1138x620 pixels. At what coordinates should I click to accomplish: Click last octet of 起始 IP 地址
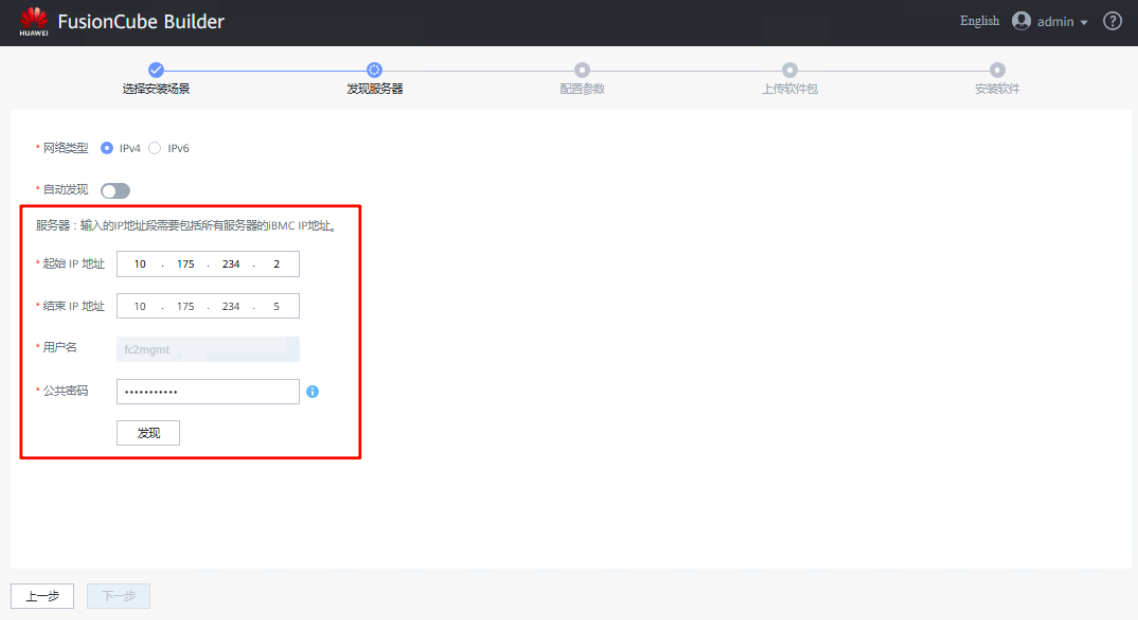pyautogui.click(x=276, y=264)
